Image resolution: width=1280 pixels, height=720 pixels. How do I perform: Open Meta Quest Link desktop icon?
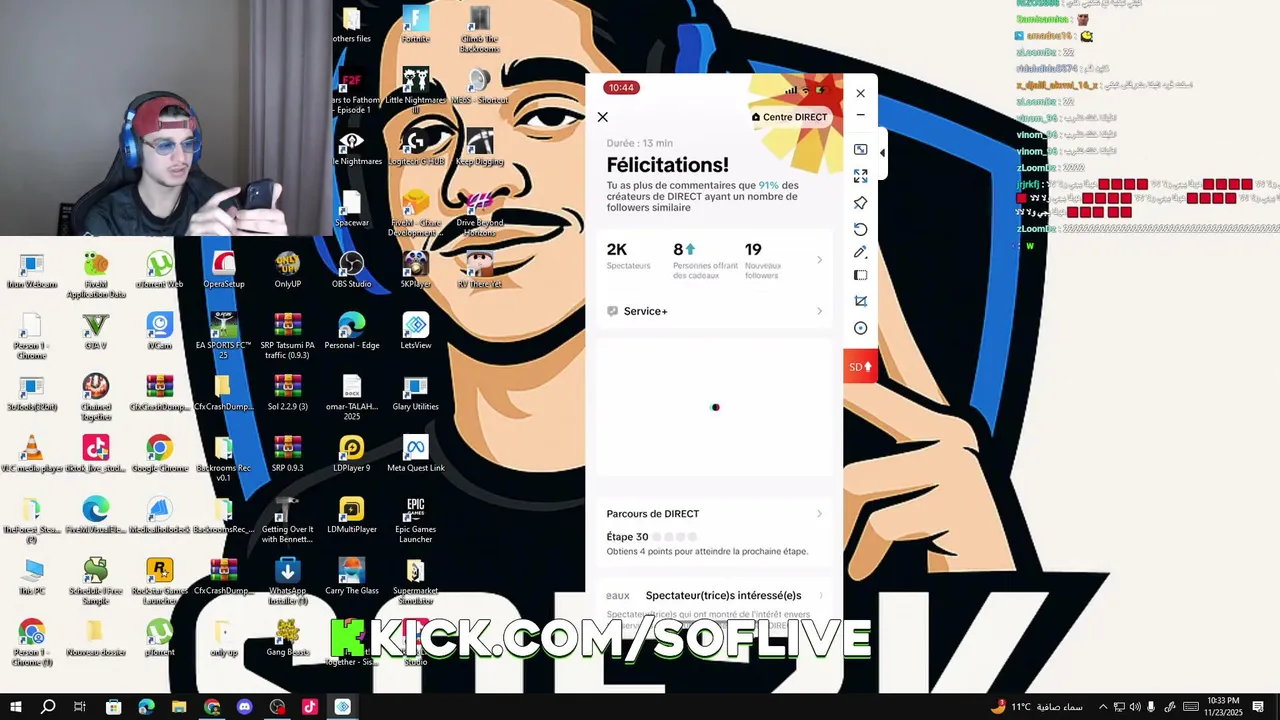(x=415, y=454)
